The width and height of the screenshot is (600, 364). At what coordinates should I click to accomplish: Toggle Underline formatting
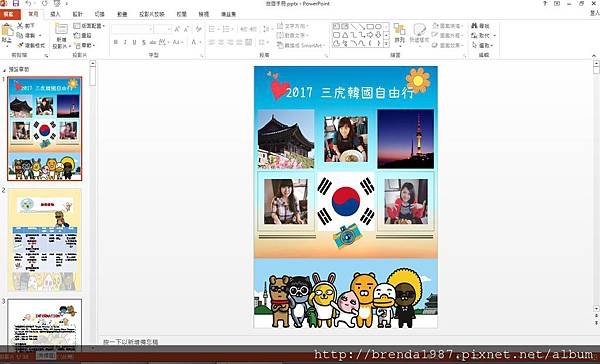[x=134, y=42]
